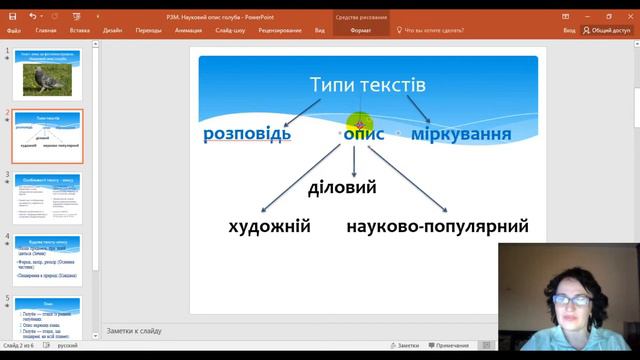Viewport: 640px width, 360px height.
Task: Open the Вид tab
Action: point(320,30)
